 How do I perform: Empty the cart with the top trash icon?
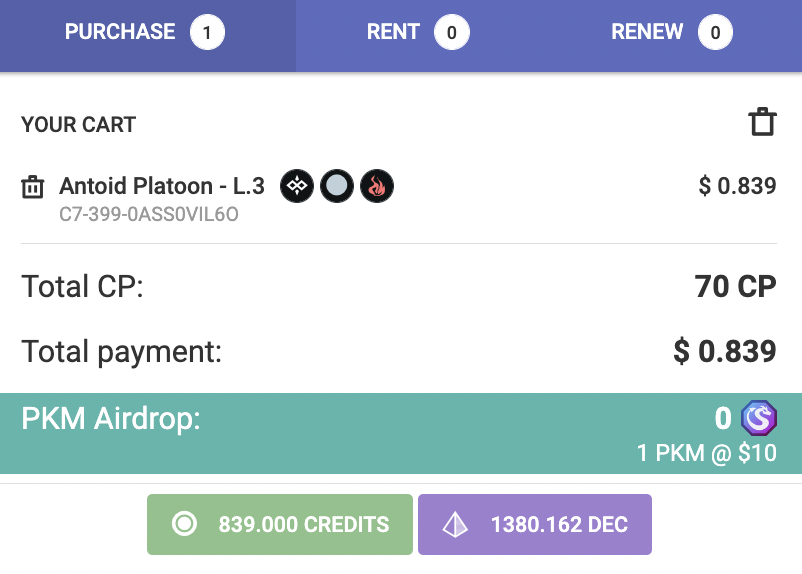763,122
